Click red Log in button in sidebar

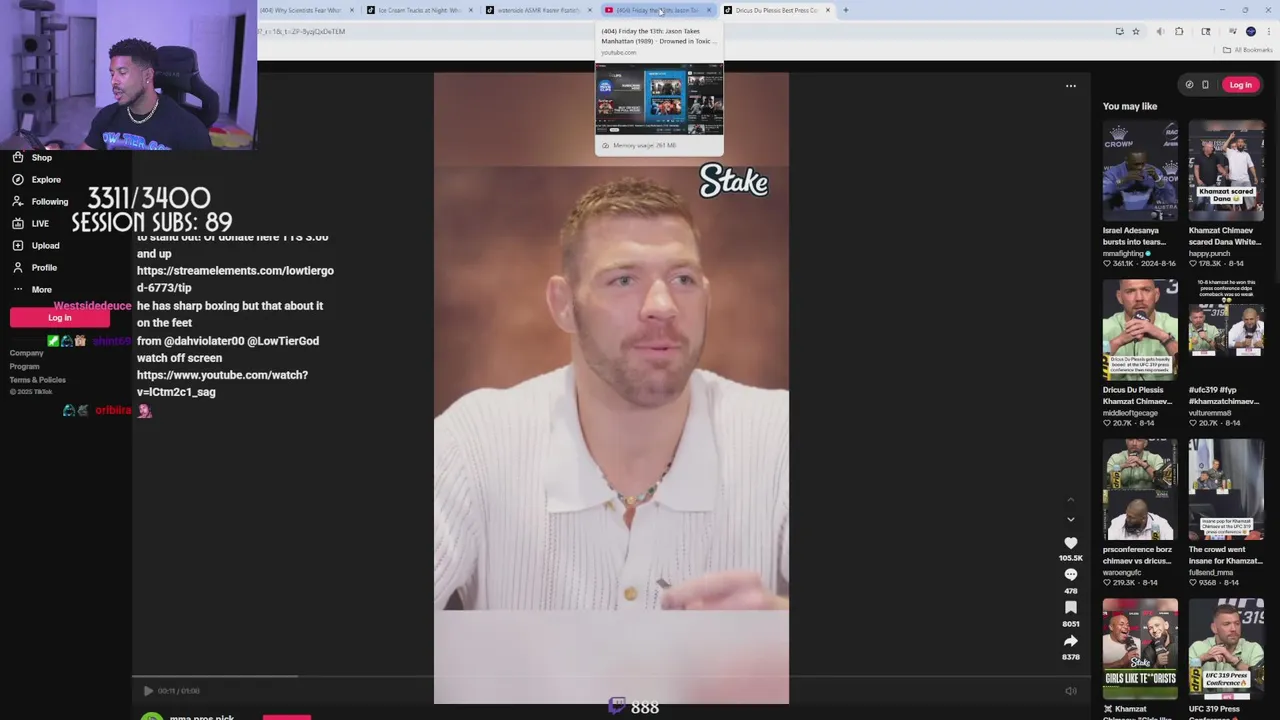(60, 318)
